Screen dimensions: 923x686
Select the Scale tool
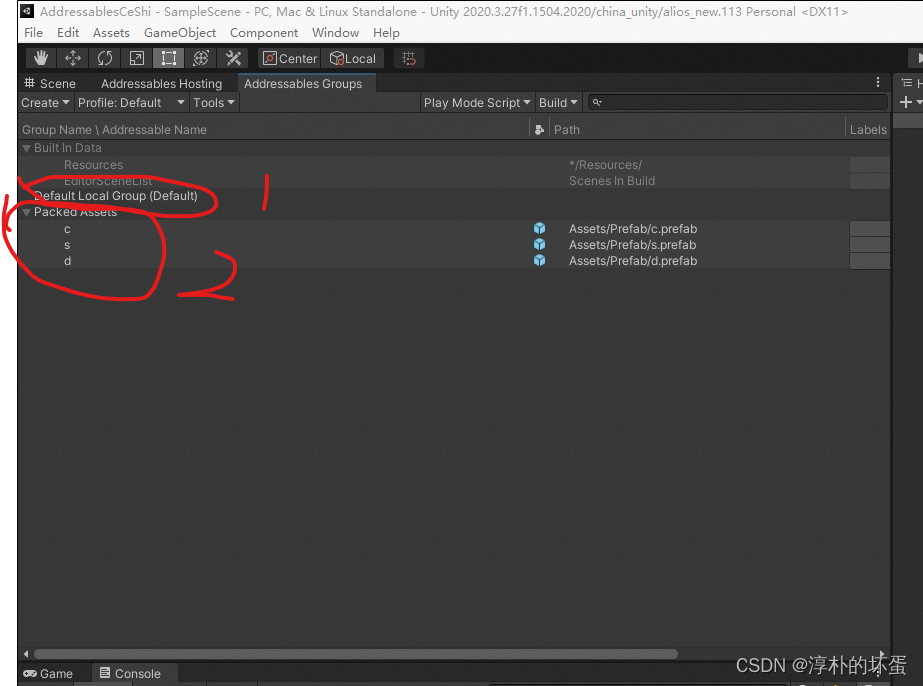[x=137, y=58]
